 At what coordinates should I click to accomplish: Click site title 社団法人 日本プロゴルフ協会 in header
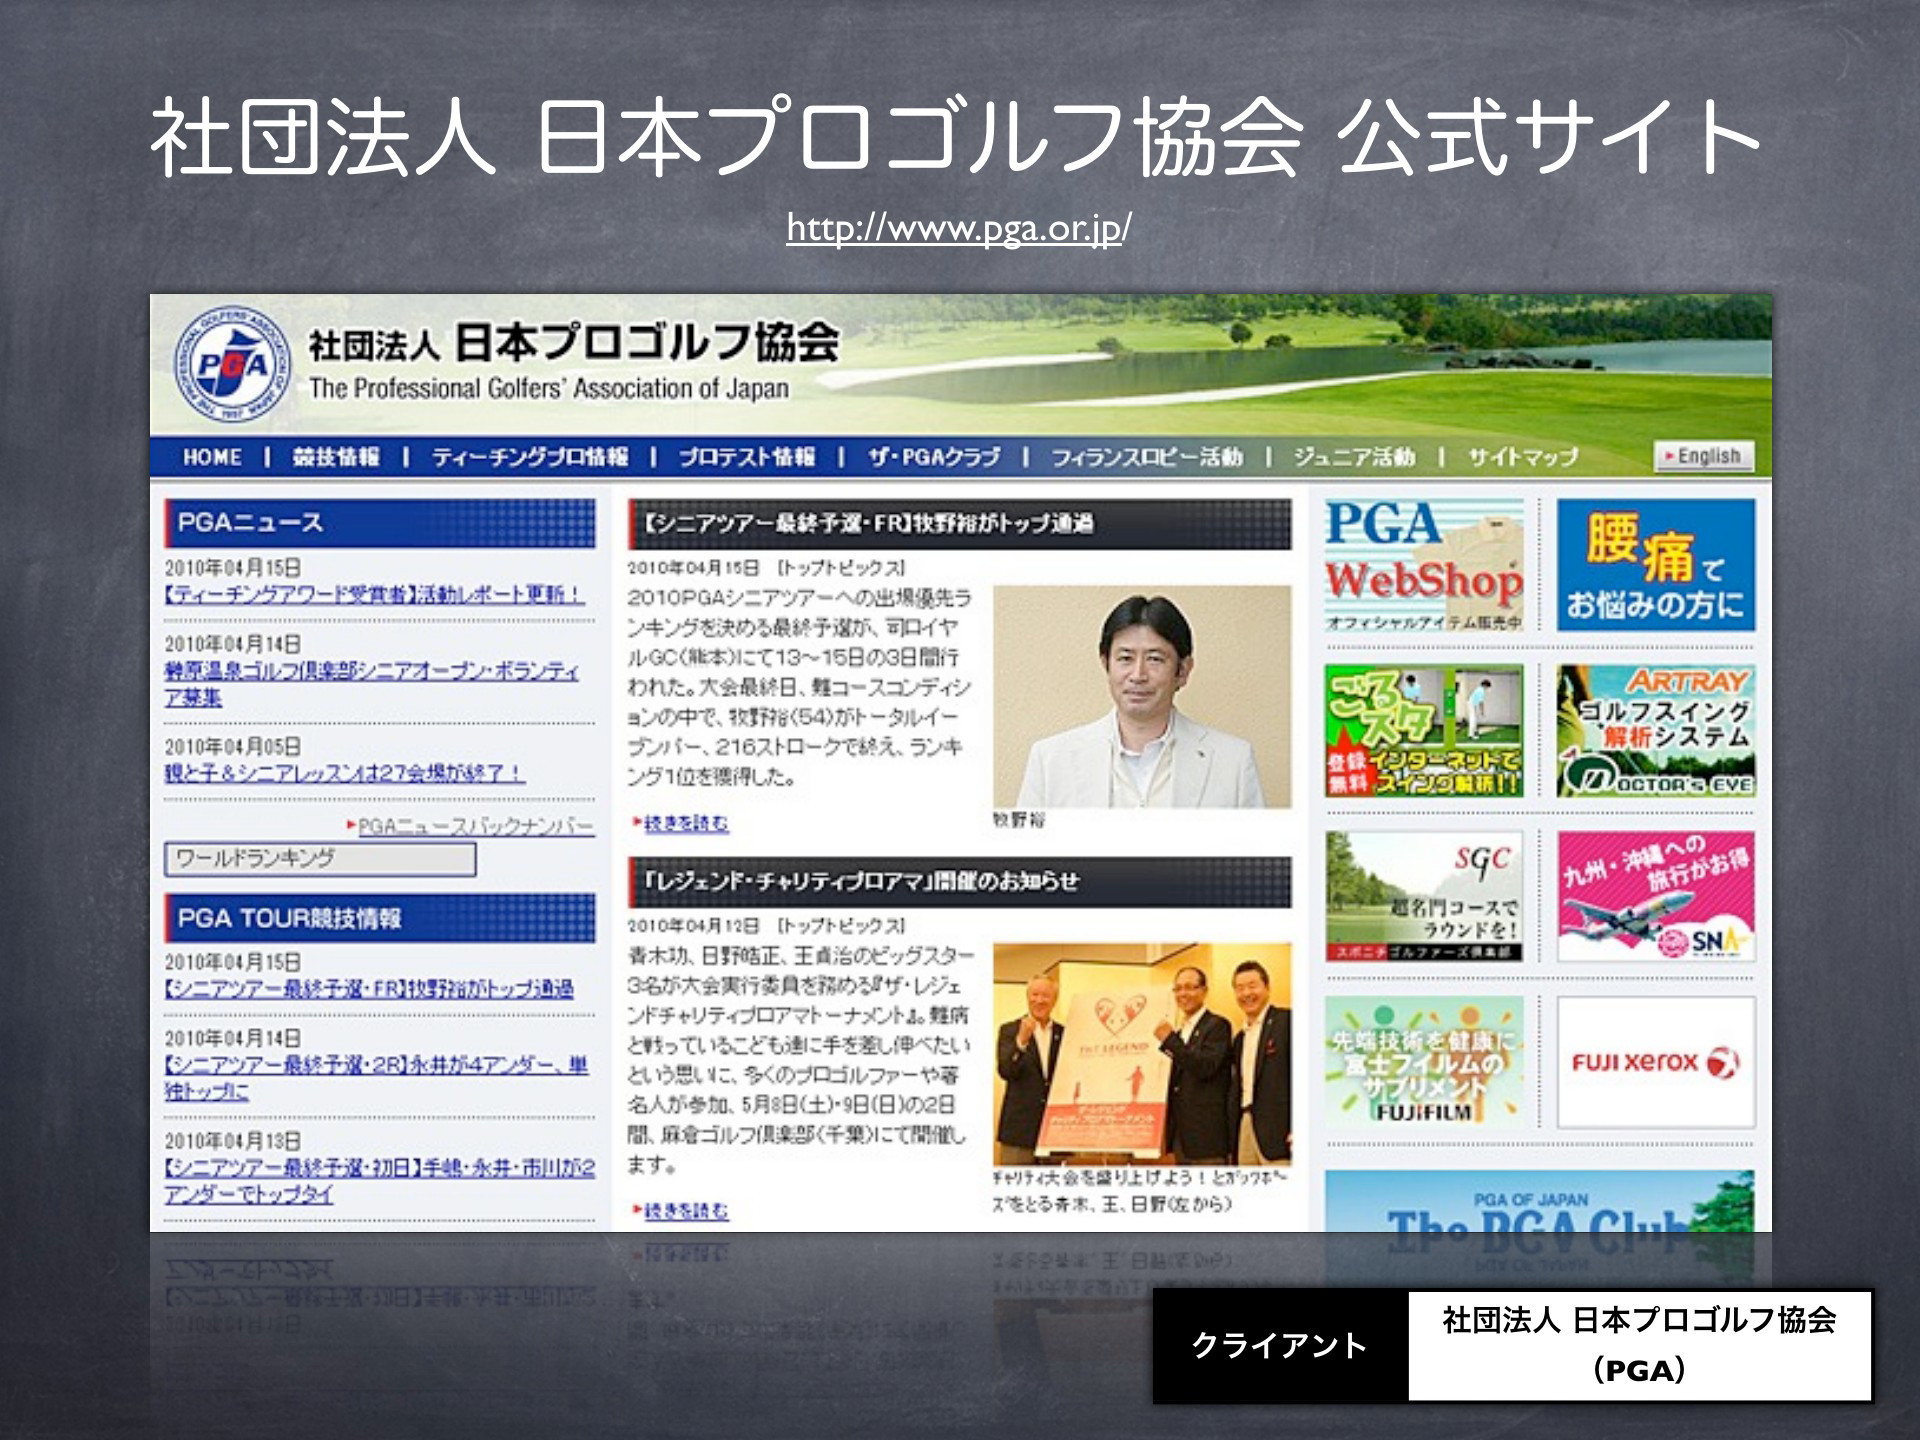click(574, 343)
